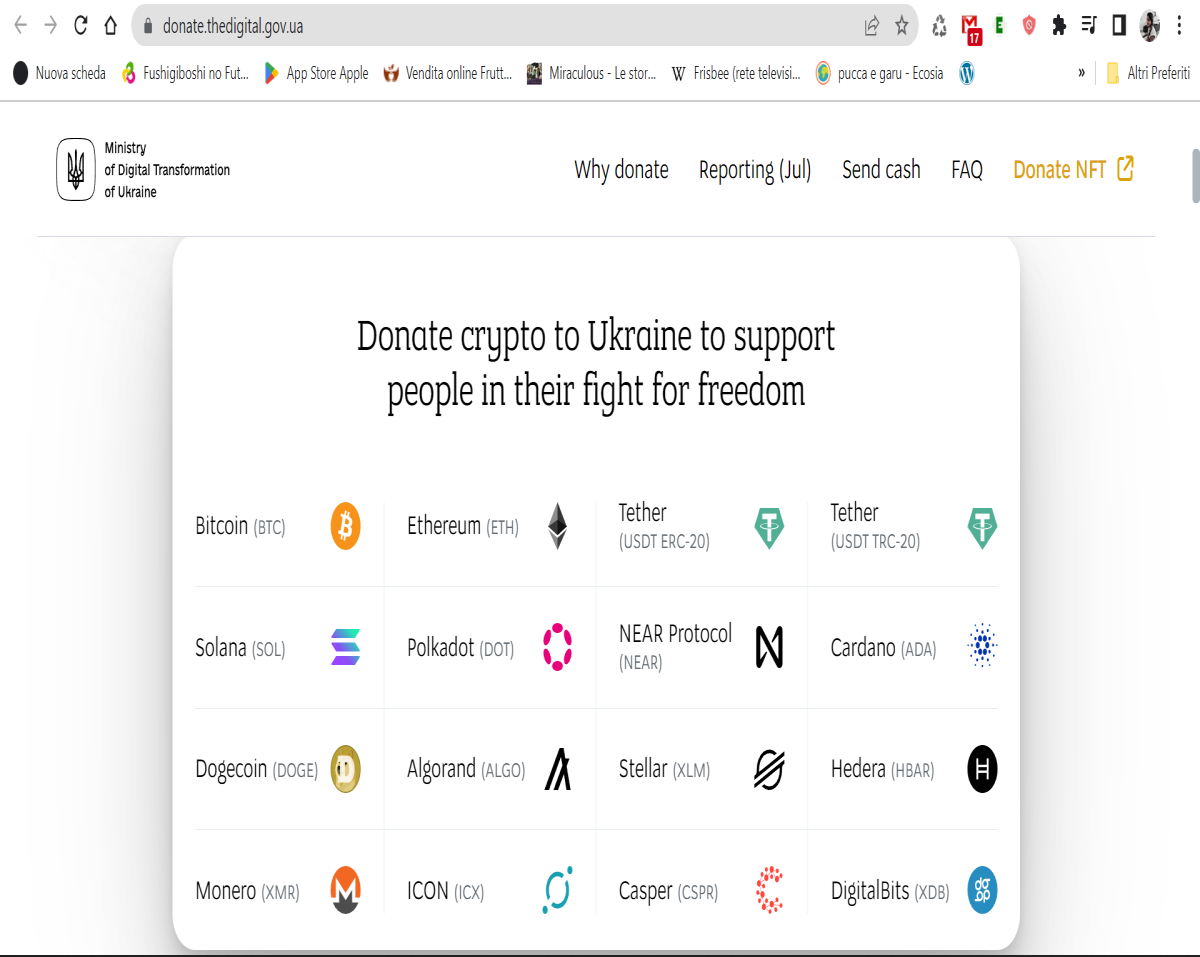Select the Hedera black H icon
The height and width of the screenshot is (957, 1200).
click(x=982, y=769)
